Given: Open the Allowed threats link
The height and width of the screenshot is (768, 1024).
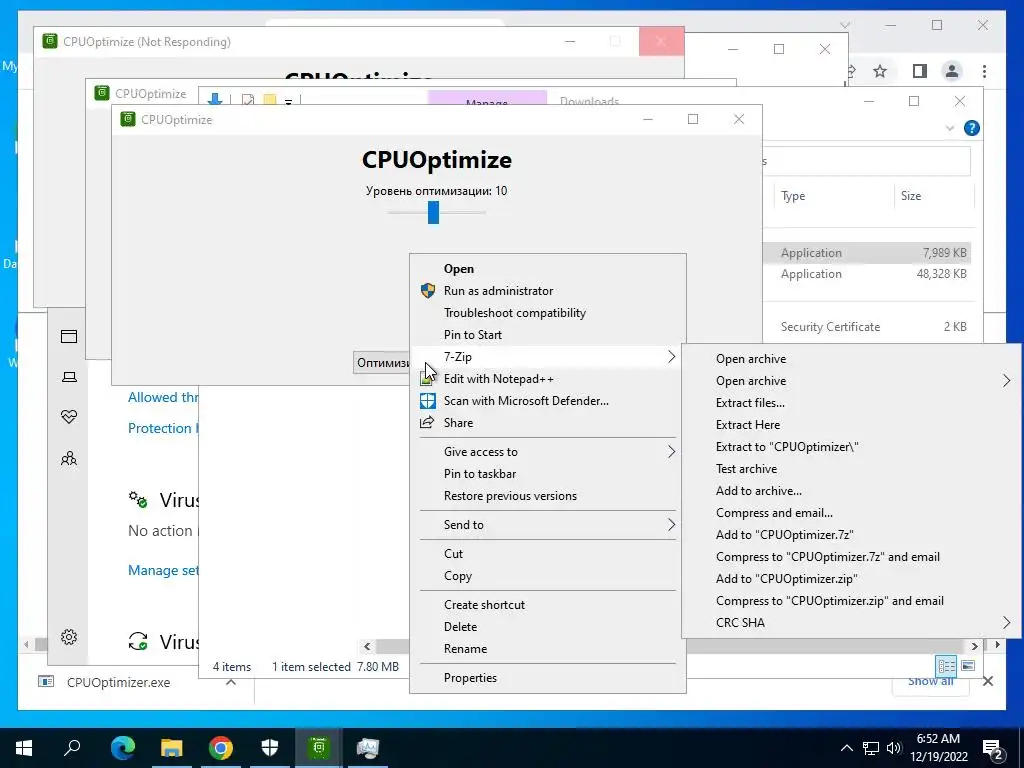Looking at the screenshot, I should point(163,398).
